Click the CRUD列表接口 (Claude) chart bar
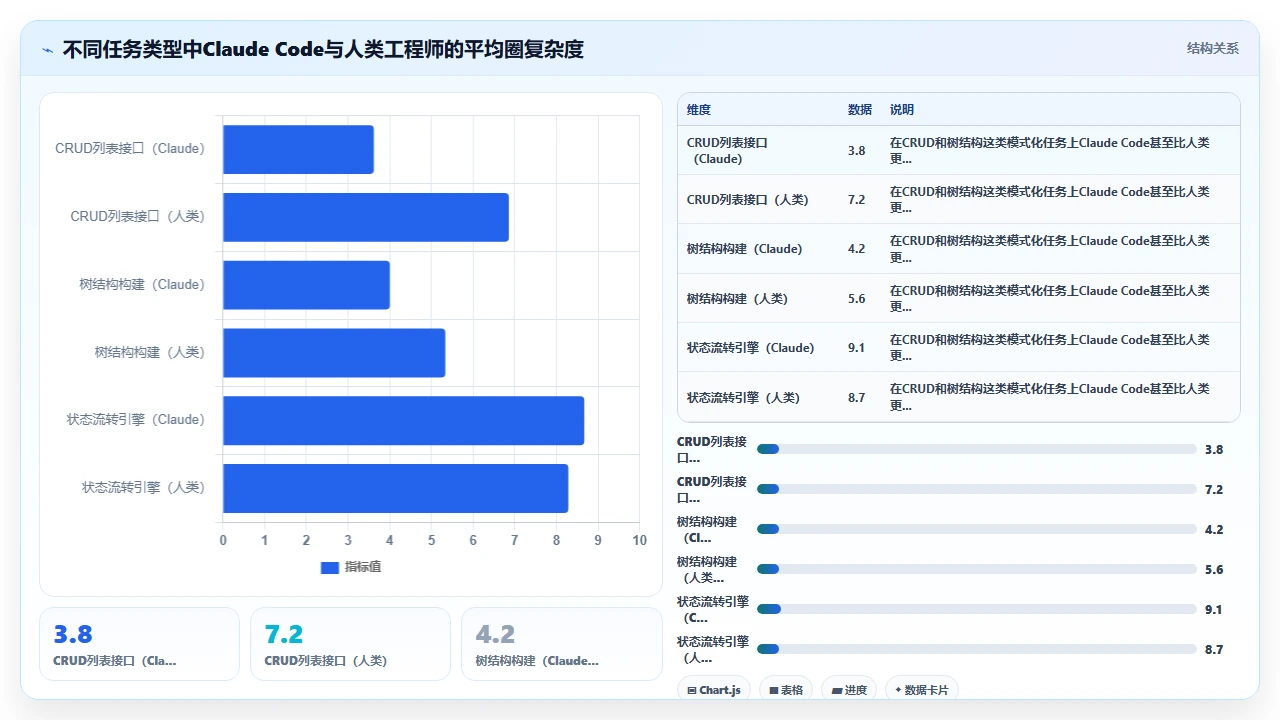Screen dimensions: 1280x720 tap(298, 149)
